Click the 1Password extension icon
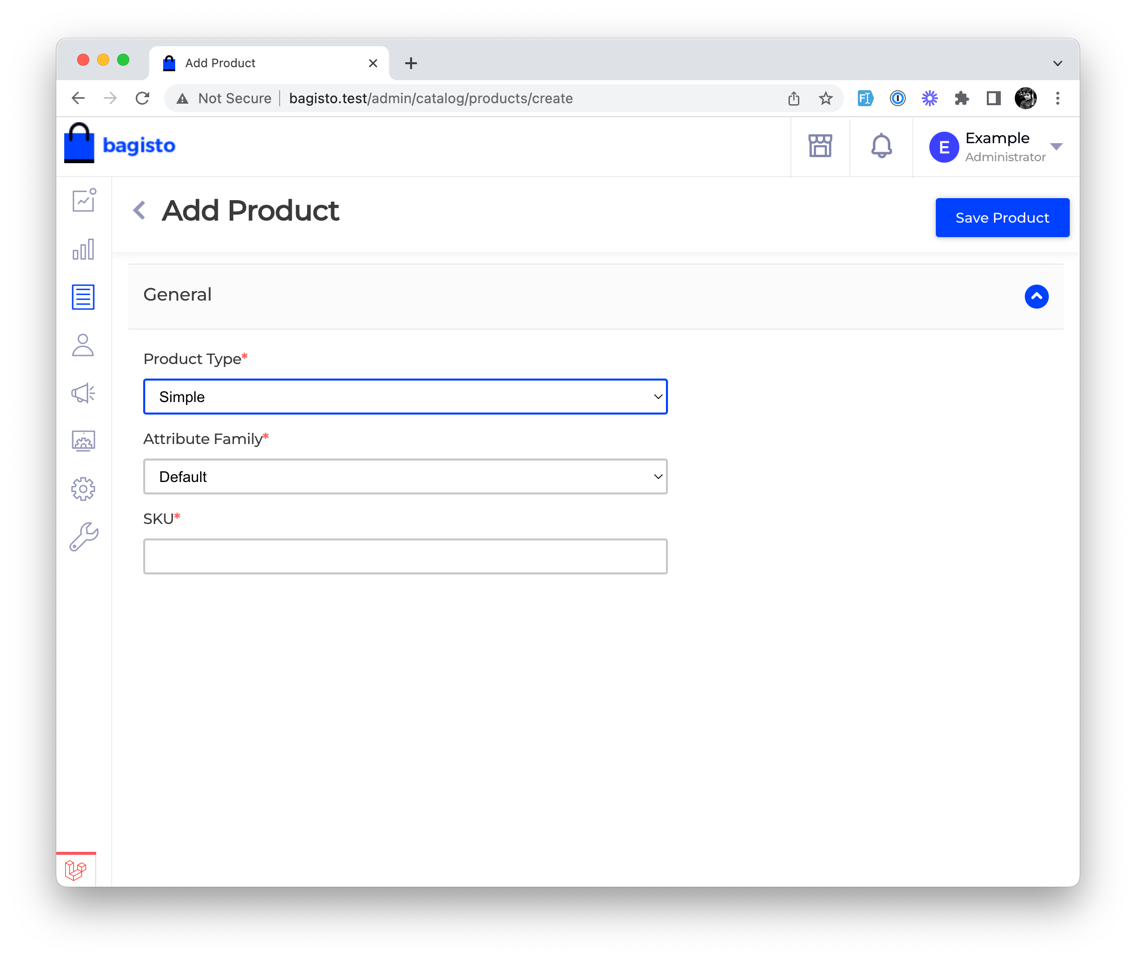The image size is (1136, 961). [898, 99]
